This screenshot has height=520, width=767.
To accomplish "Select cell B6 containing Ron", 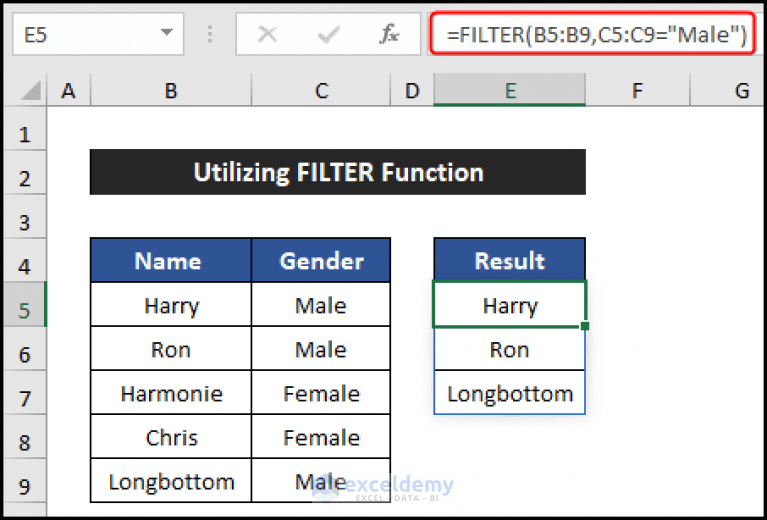I will coord(171,348).
